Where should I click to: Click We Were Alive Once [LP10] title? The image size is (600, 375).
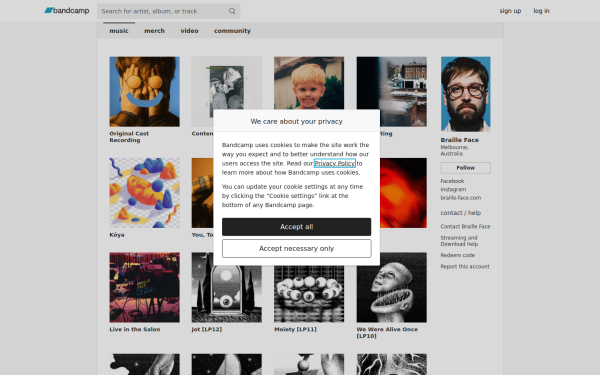click(x=387, y=333)
